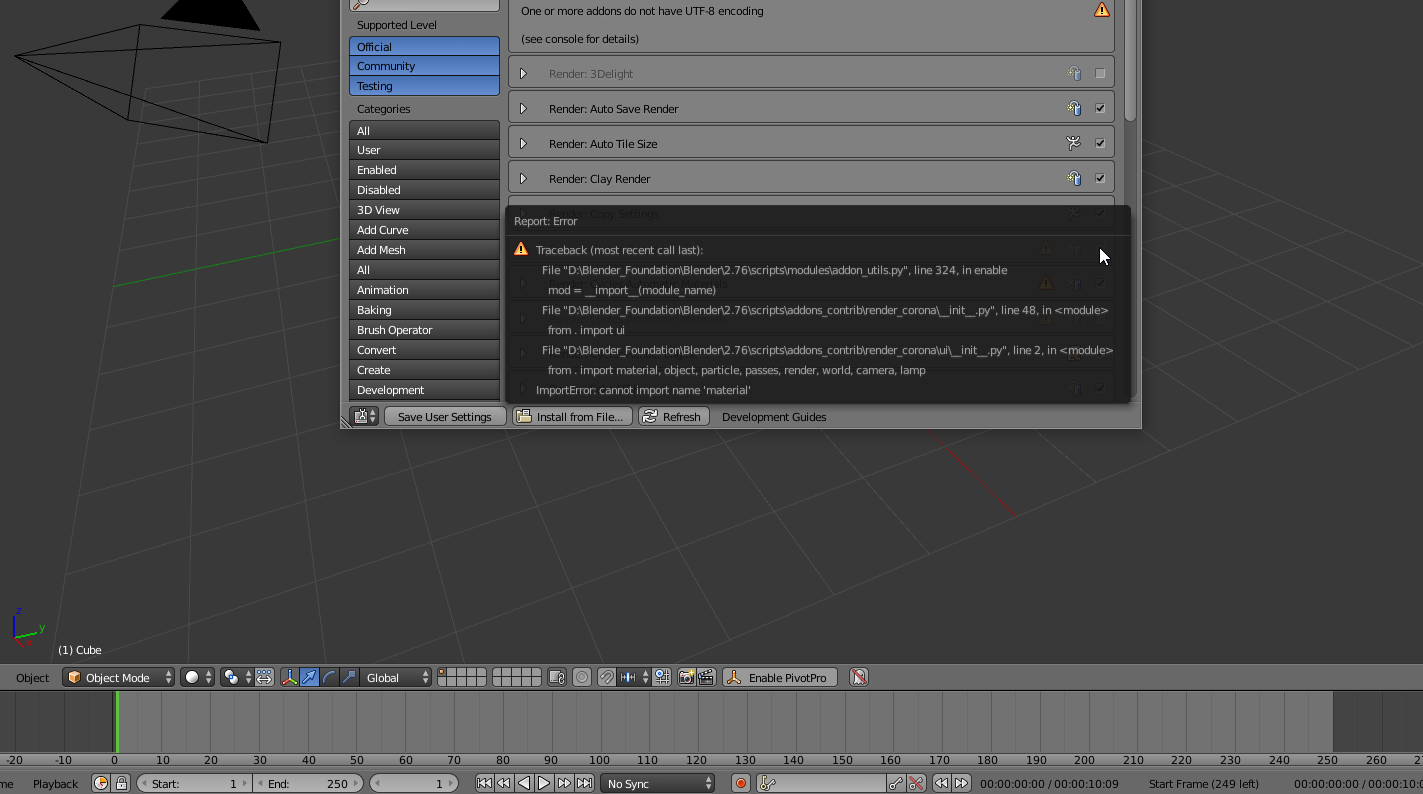
Task: Play the animation forward
Action: click(544, 783)
